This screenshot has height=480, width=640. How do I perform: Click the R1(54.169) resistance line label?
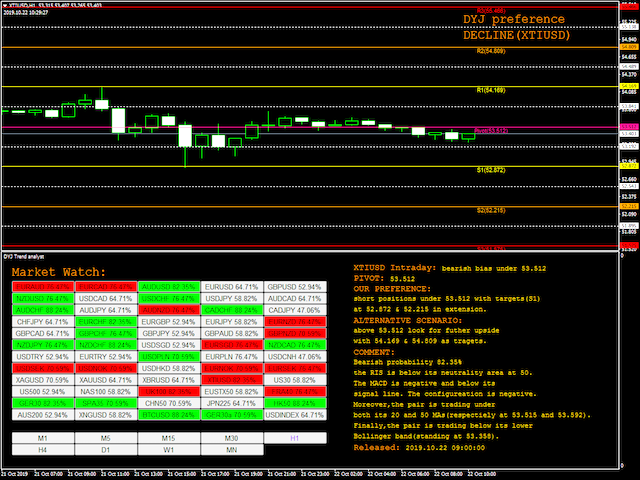coord(492,89)
